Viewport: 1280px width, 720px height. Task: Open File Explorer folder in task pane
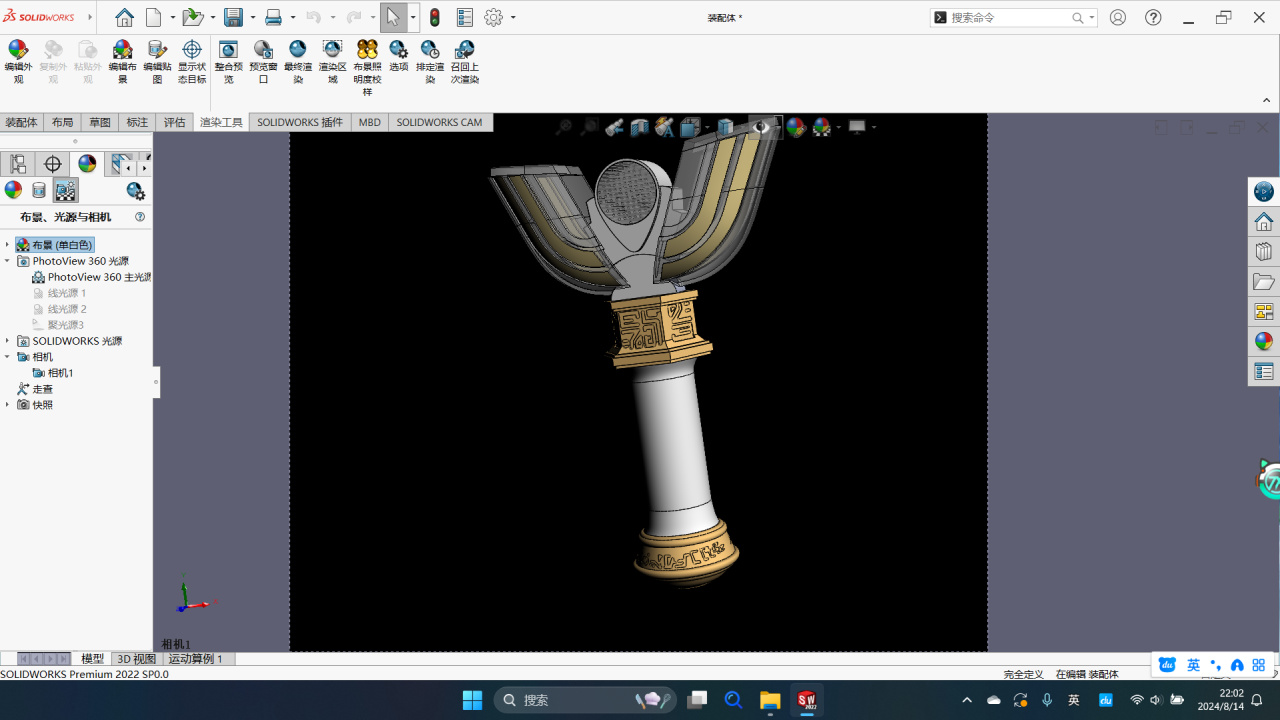tap(1264, 282)
